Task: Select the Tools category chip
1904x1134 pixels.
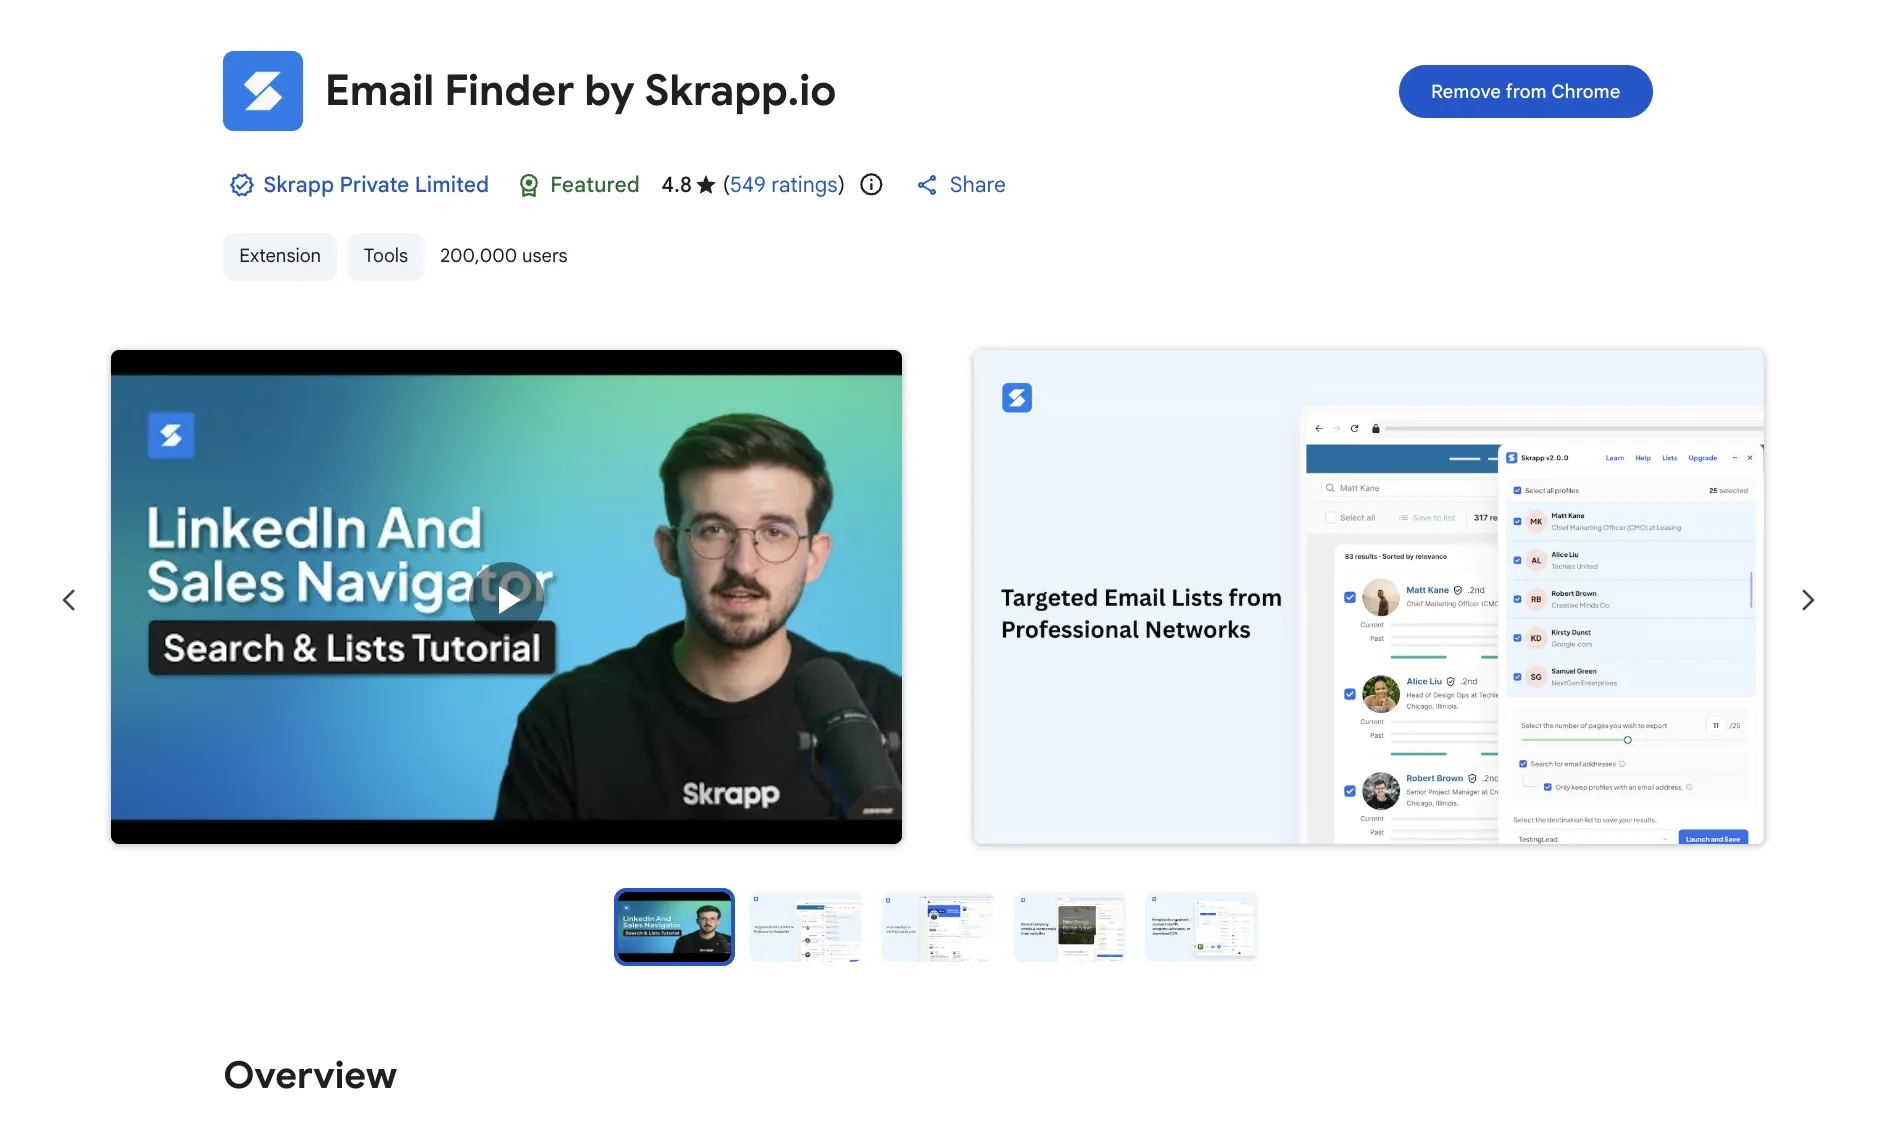Action: coord(385,256)
